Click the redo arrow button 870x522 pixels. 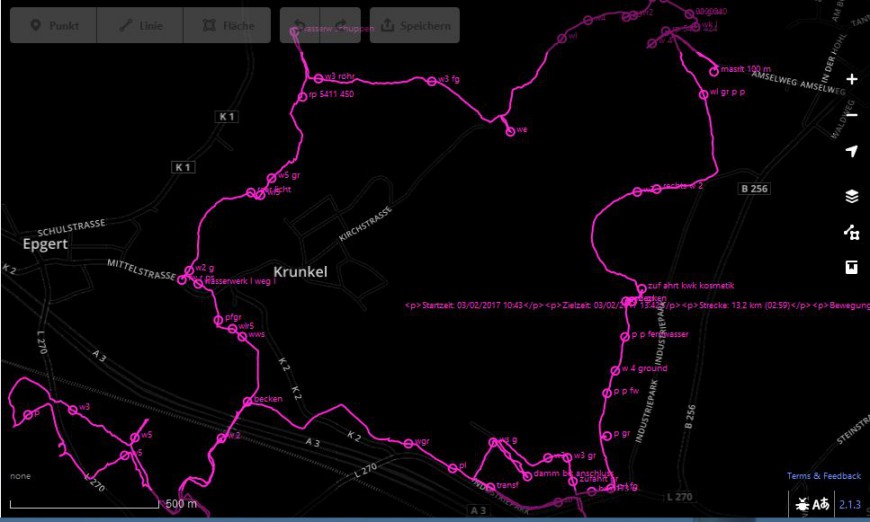point(340,25)
